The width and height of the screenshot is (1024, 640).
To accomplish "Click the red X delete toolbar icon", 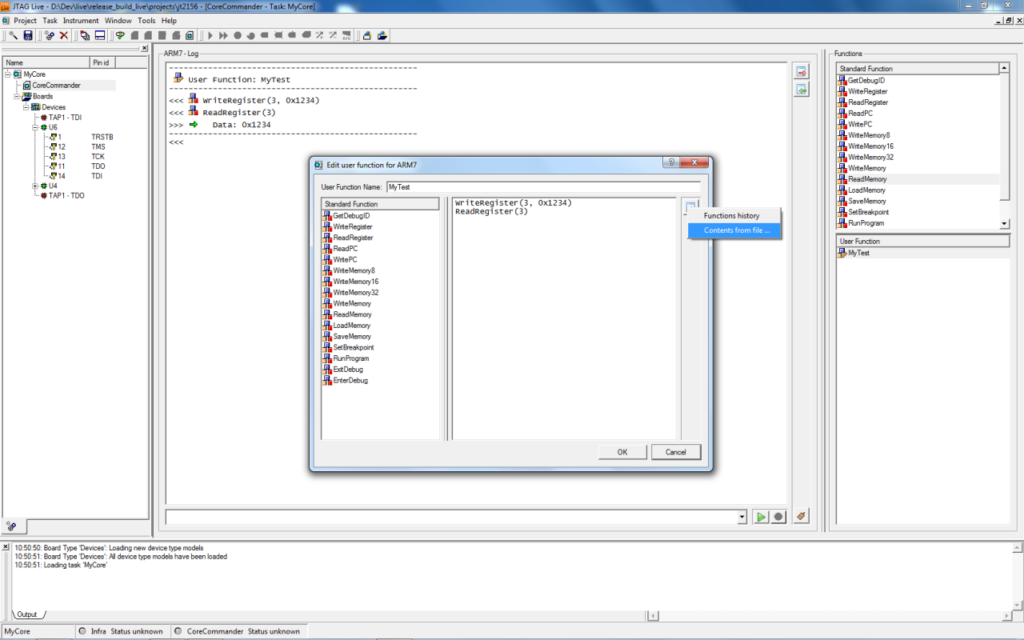I will click(x=64, y=35).
